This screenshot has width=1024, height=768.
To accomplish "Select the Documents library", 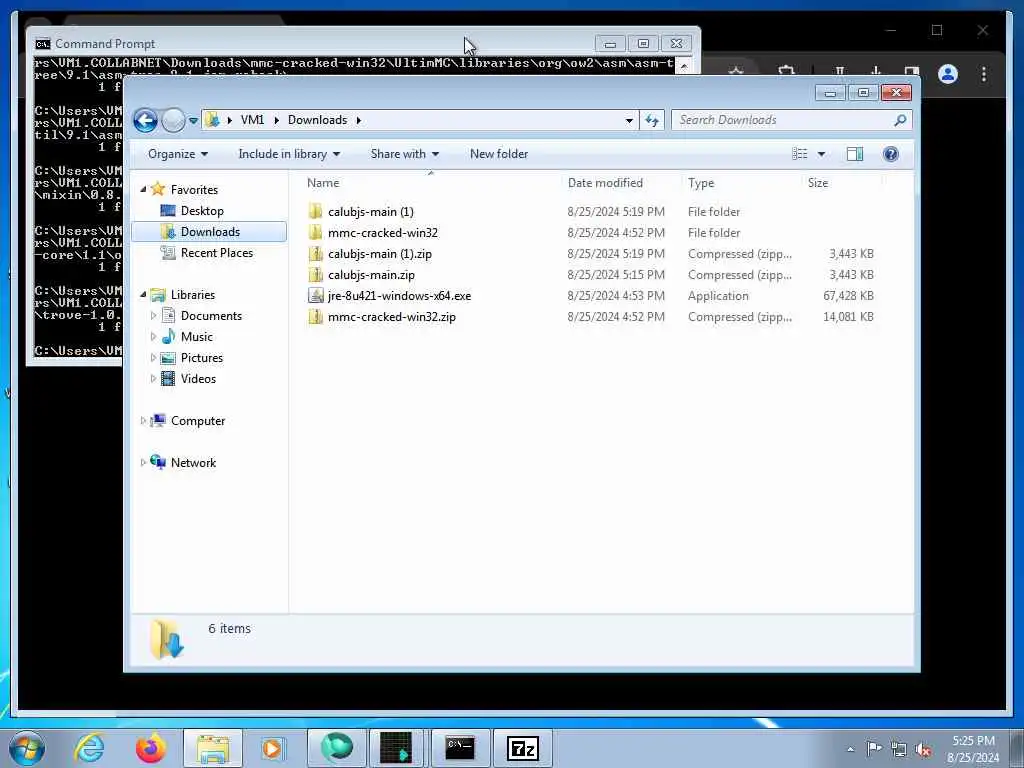I will (x=210, y=316).
